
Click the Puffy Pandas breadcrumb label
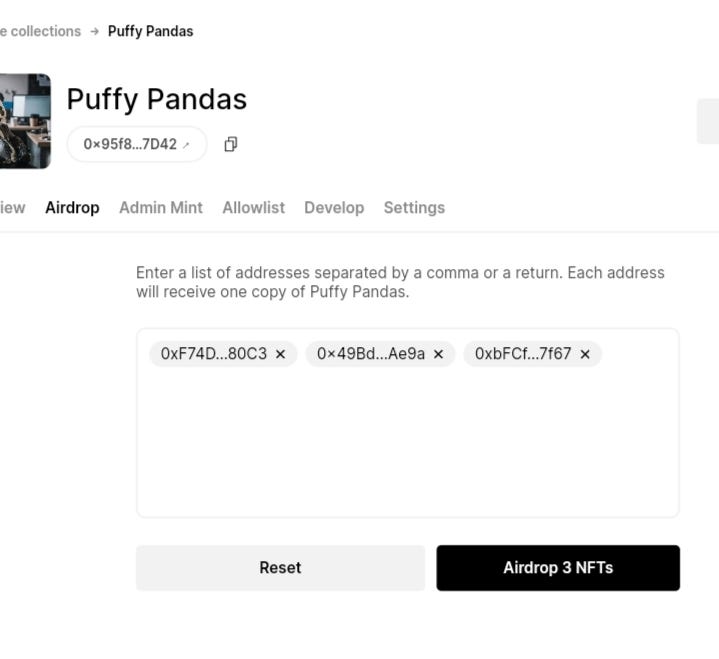(150, 31)
